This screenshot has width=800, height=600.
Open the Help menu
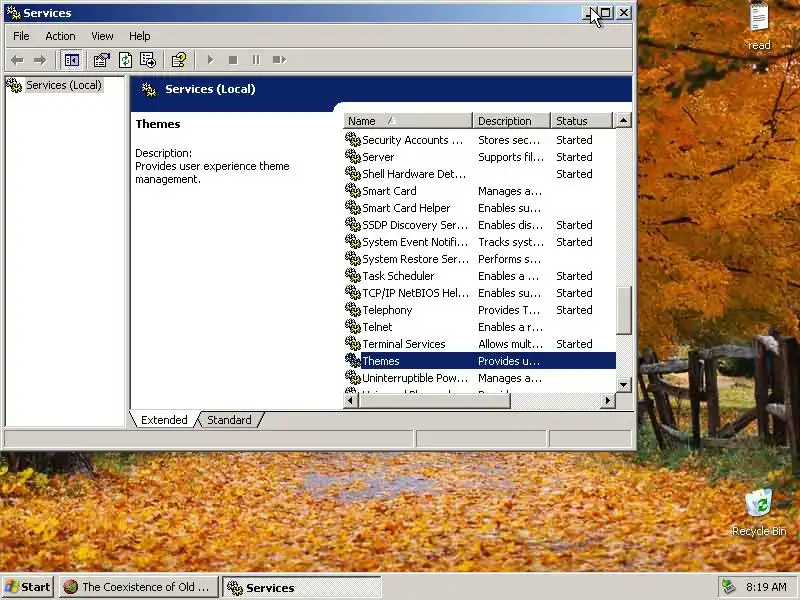[x=139, y=36]
